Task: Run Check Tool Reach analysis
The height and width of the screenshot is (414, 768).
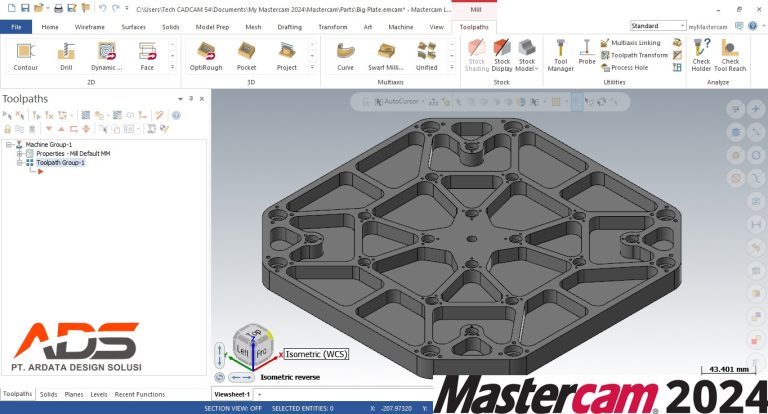Action: click(x=730, y=56)
